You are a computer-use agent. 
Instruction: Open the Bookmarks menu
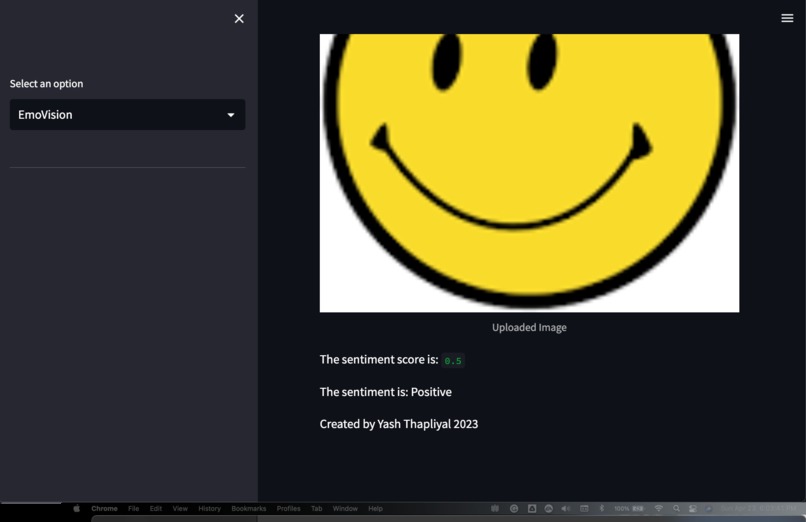click(x=249, y=509)
